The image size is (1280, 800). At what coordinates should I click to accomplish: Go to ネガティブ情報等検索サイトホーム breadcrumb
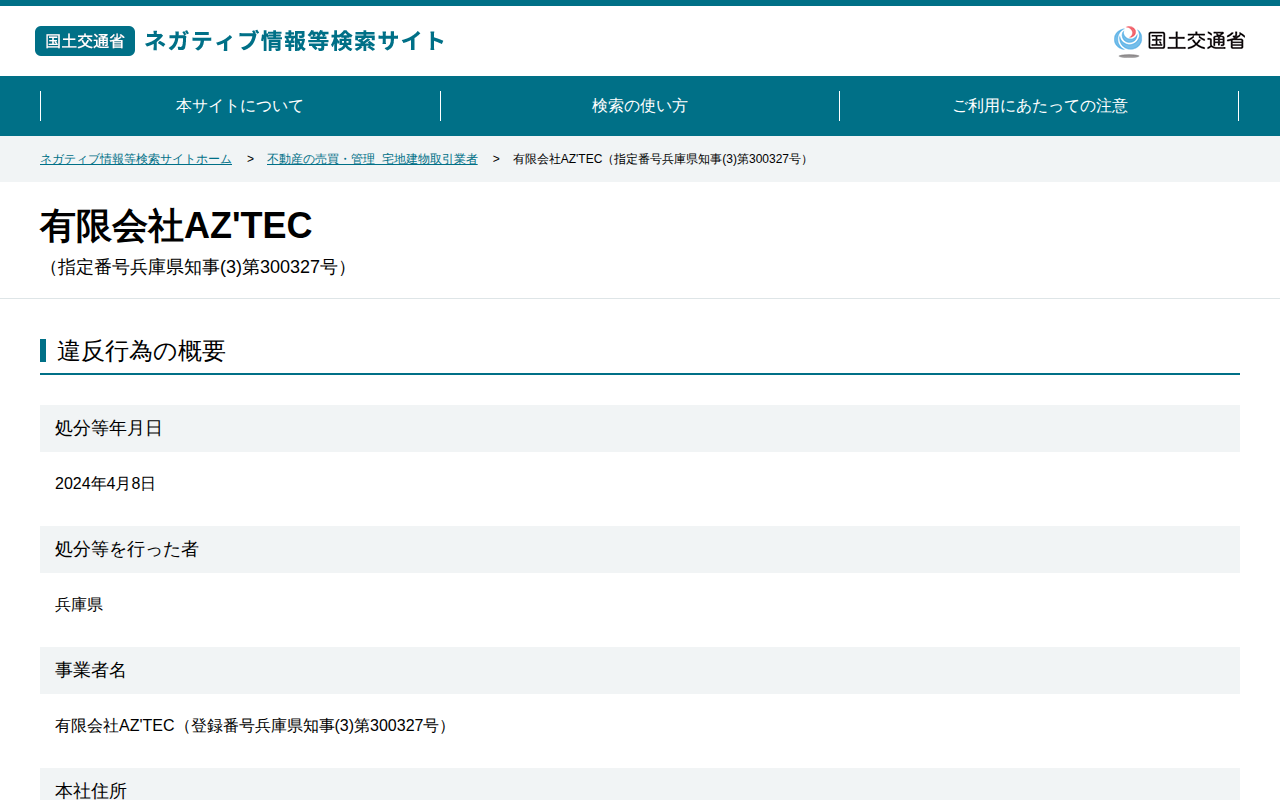136,159
